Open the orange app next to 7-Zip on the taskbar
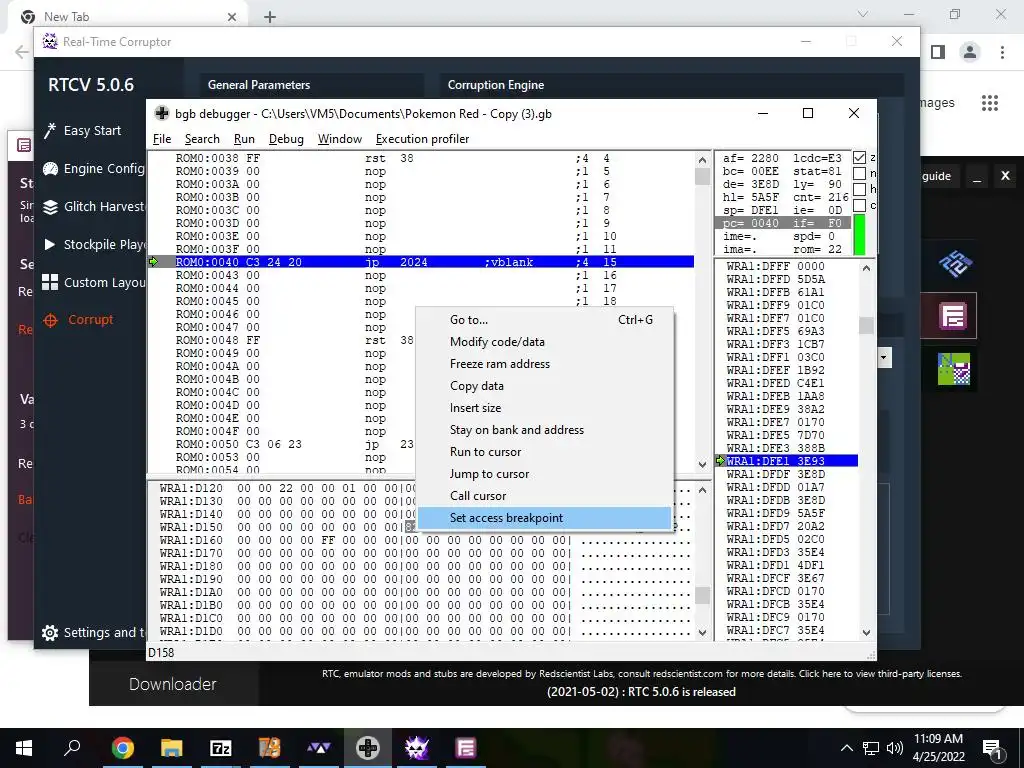The width and height of the screenshot is (1024, 768). click(x=270, y=748)
